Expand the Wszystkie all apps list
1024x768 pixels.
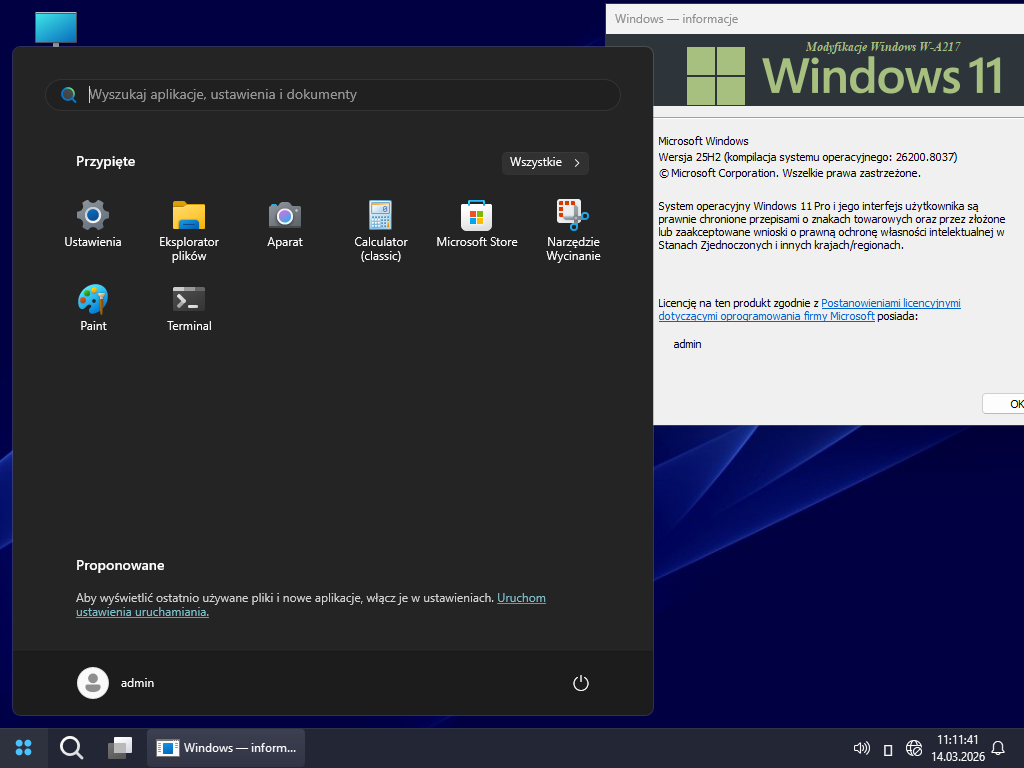(x=545, y=162)
